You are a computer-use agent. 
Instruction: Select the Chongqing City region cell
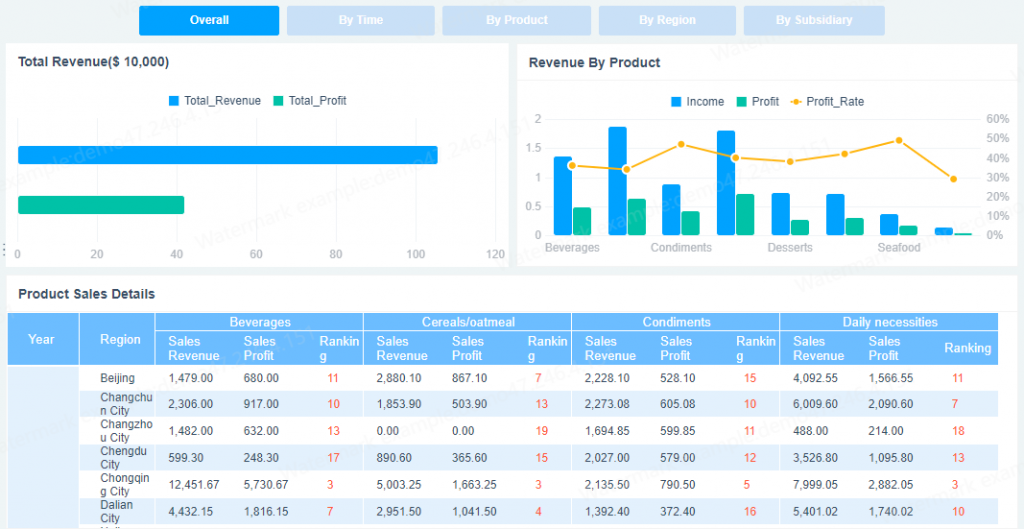[x=118, y=485]
